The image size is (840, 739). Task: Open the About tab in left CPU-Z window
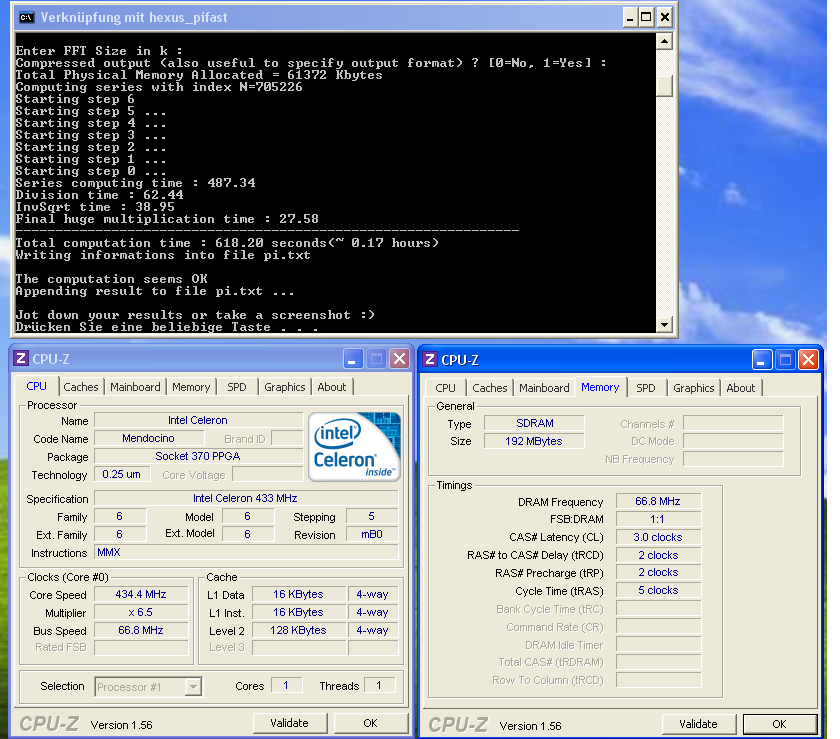click(x=332, y=387)
